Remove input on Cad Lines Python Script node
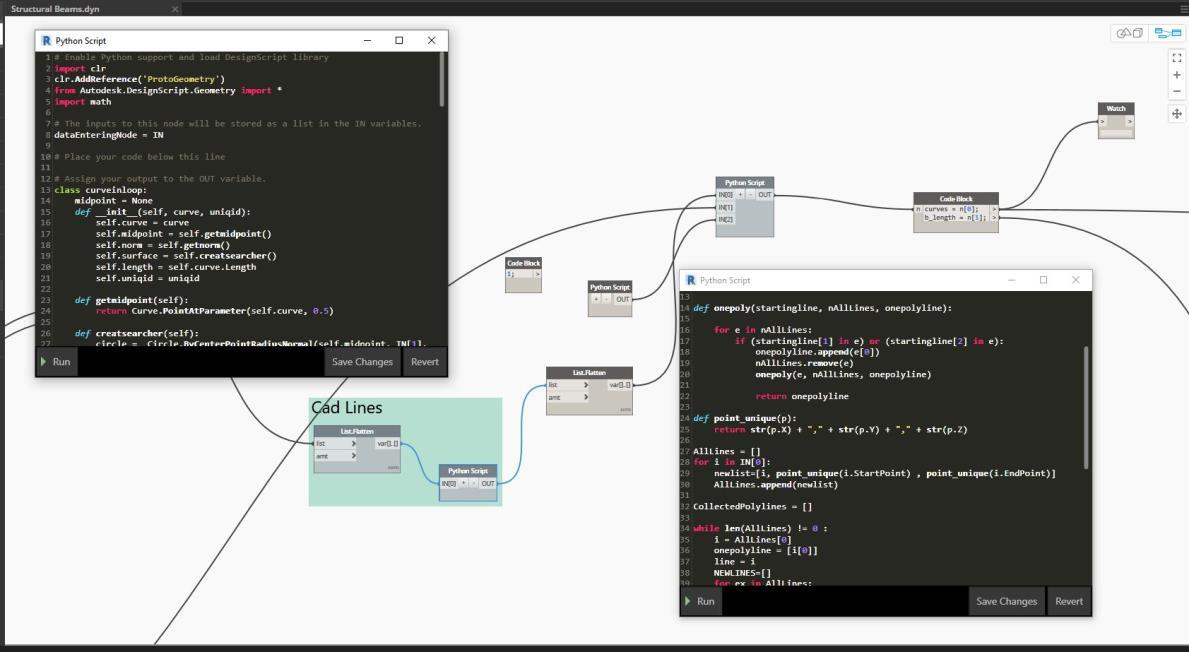Screen dimensions: 1189x652 pos(474,483)
